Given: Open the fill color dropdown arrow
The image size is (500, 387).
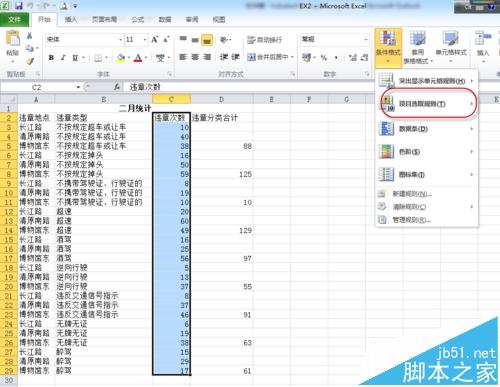Looking at the screenshot, I should pos(129,58).
